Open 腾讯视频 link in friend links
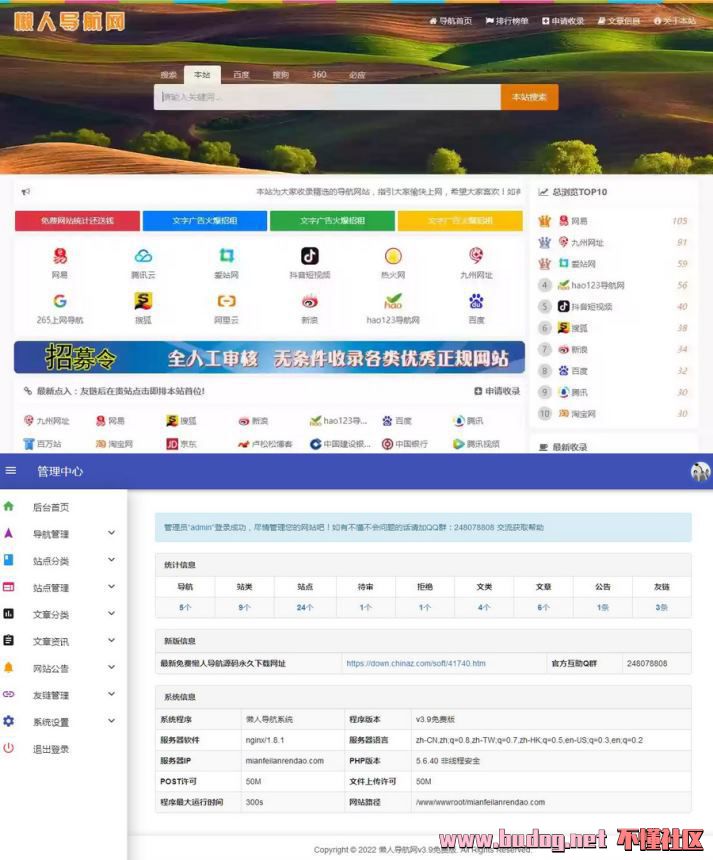 point(476,444)
